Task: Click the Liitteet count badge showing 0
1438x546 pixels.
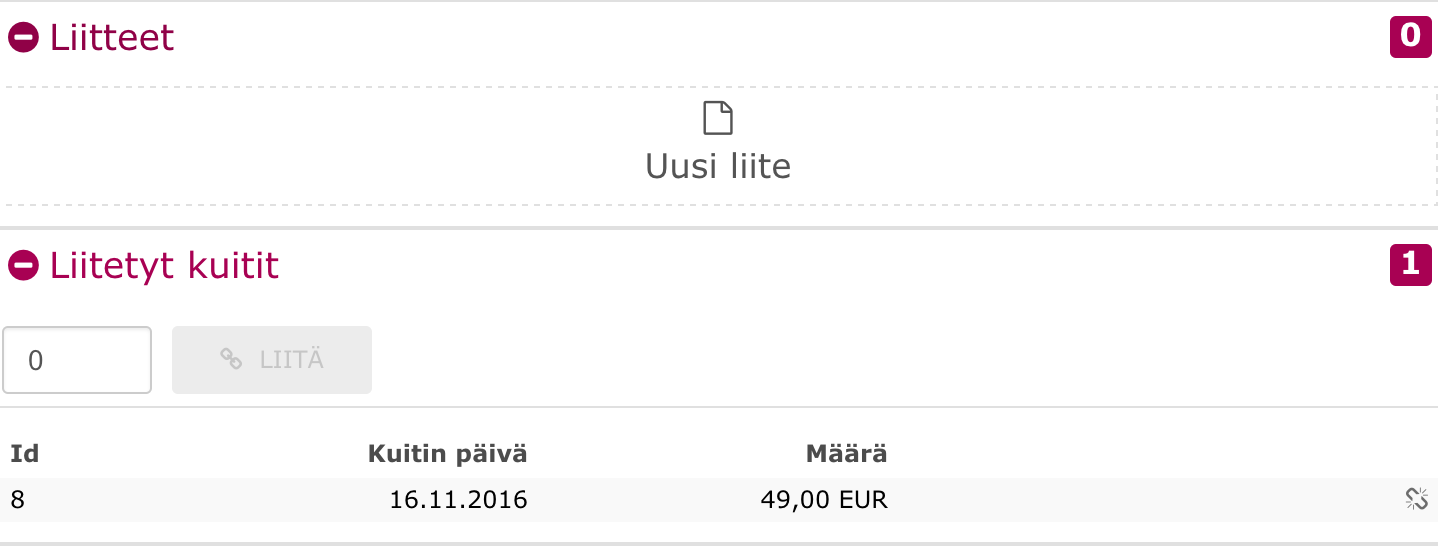Action: pos(1409,36)
